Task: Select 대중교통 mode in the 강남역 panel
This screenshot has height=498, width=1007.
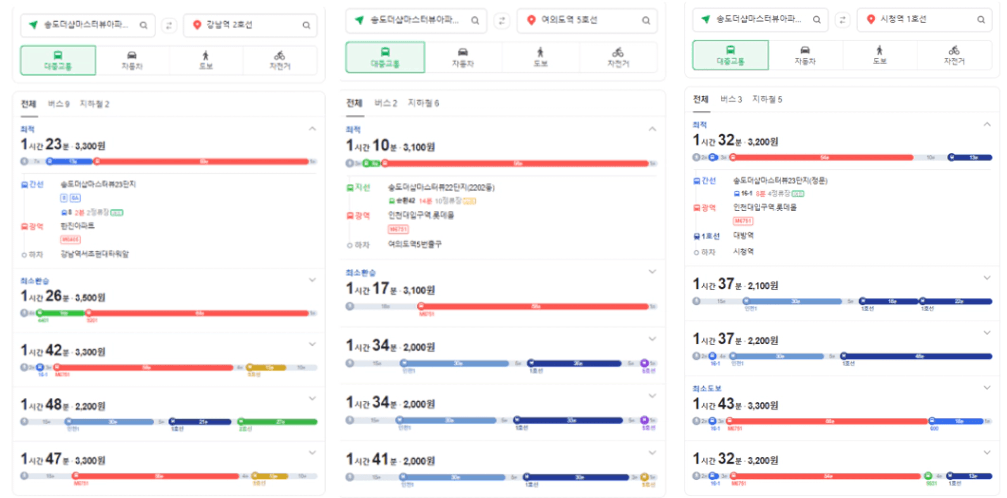Action: coord(58,60)
